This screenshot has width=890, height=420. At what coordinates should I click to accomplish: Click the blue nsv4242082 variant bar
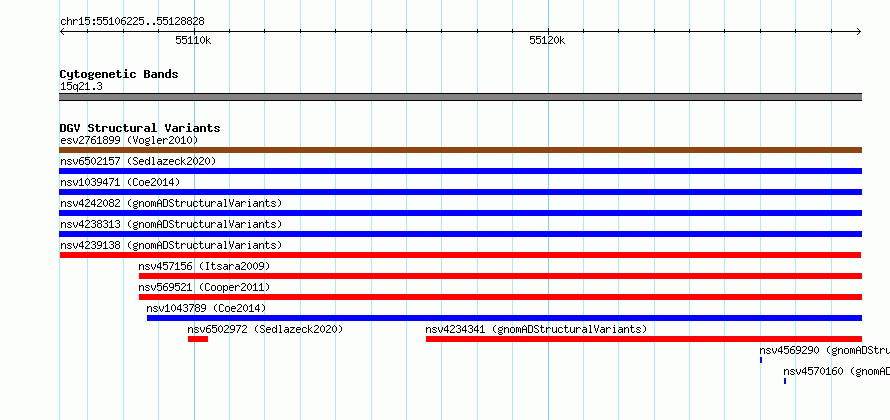(x=460, y=213)
